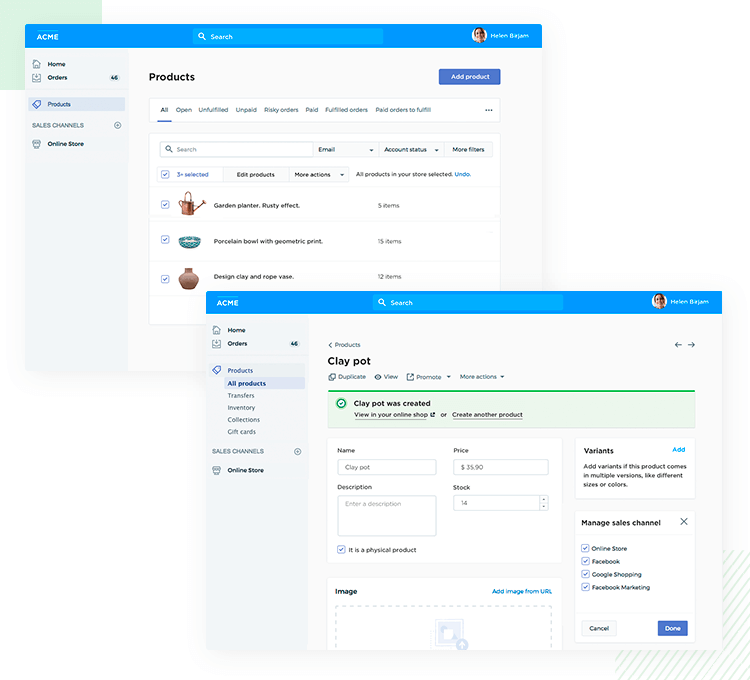The image size is (750, 680).
Task: Click Online Store icon in front window
Action: point(217,471)
